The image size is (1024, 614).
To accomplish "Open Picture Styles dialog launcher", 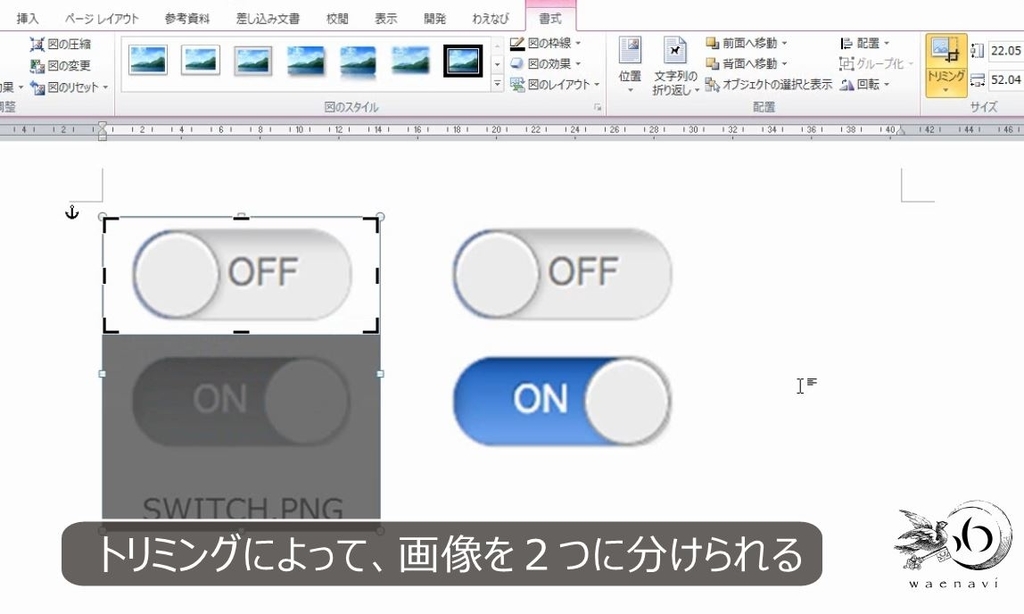I will tap(598, 107).
